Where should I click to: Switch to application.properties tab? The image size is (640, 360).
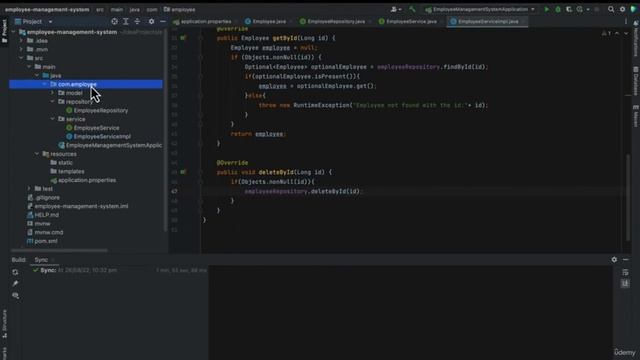click(203, 21)
